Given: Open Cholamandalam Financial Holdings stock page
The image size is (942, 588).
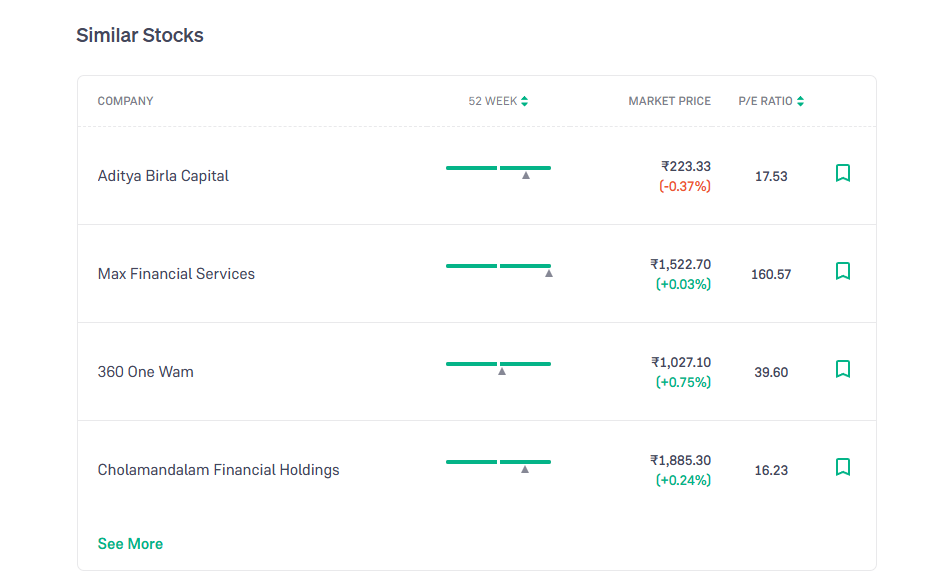Looking at the screenshot, I should coord(218,469).
